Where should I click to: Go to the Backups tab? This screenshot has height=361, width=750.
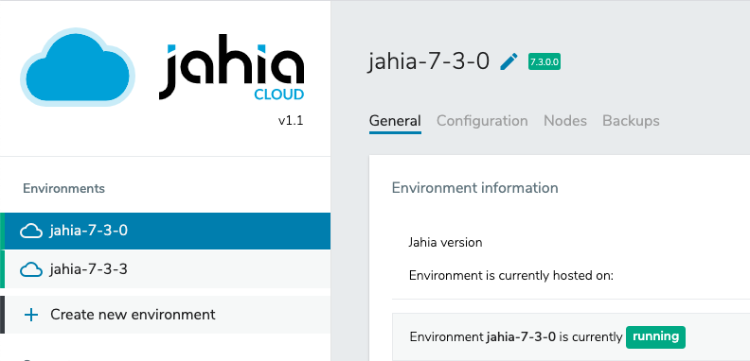pos(631,121)
